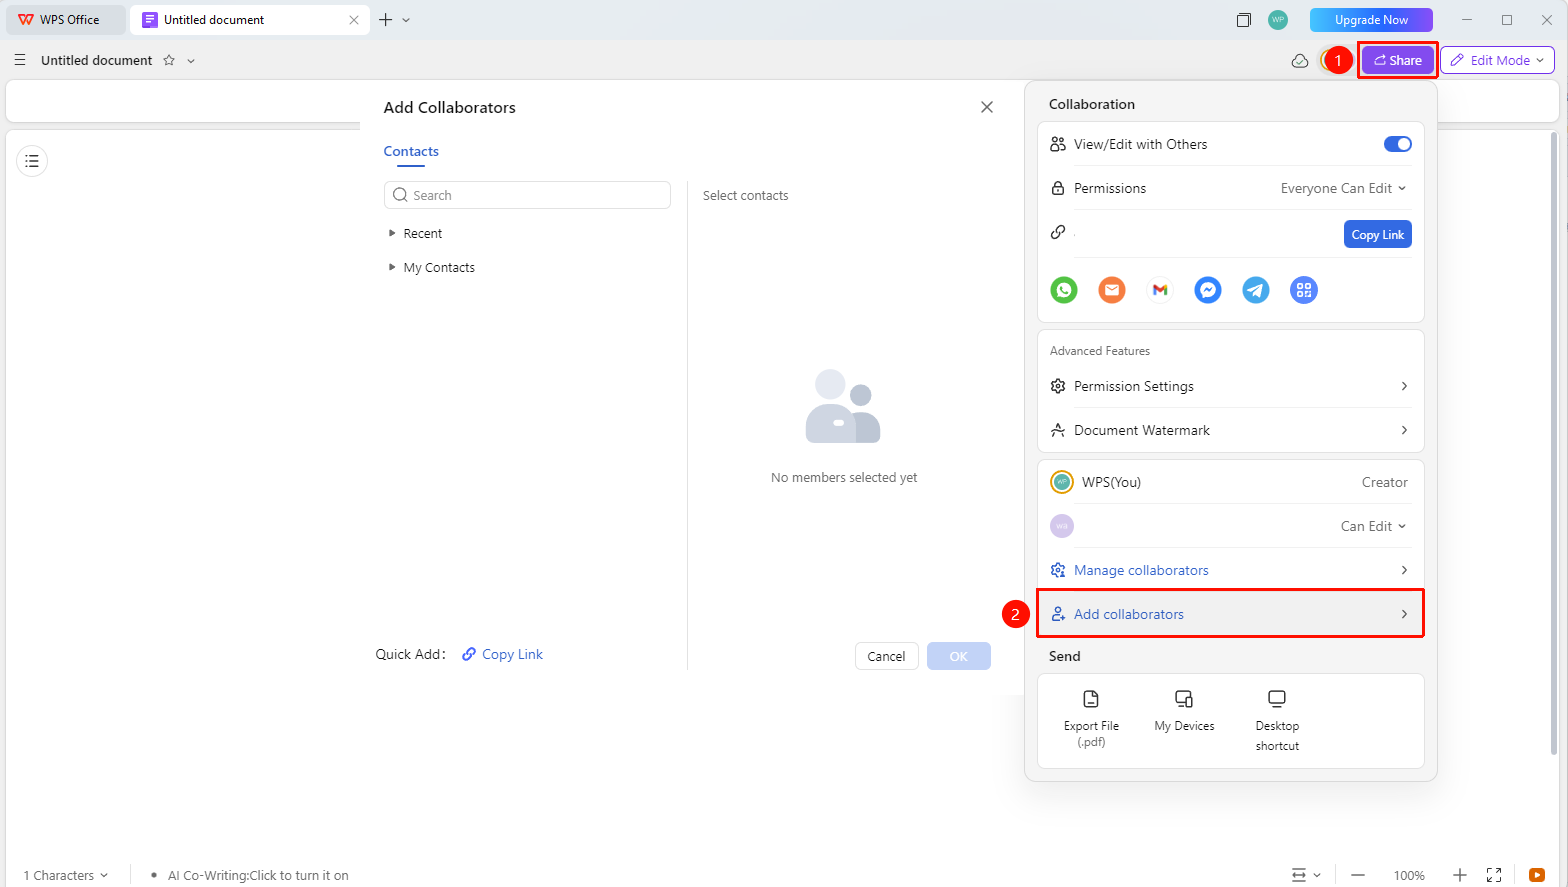
Task: Open the Edit Mode dropdown
Action: click(x=1497, y=60)
